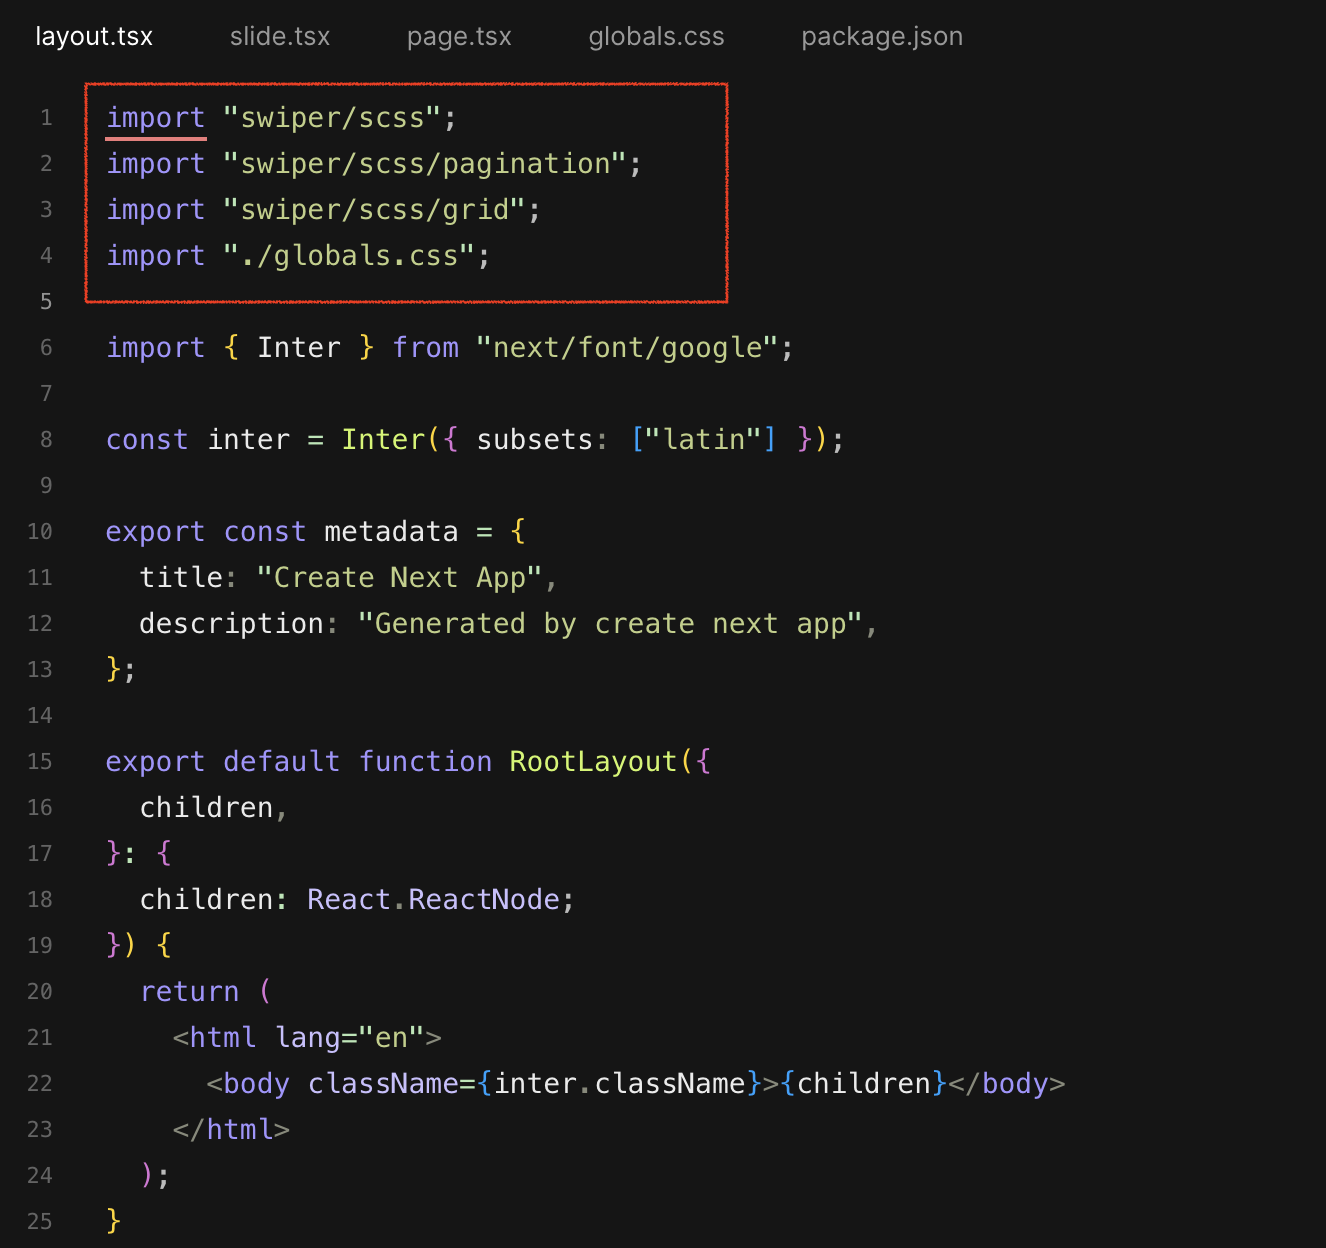Screen dimensions: 1326x1248
Task: Click line number 15 in the gutter
Action: coord(39,761)
